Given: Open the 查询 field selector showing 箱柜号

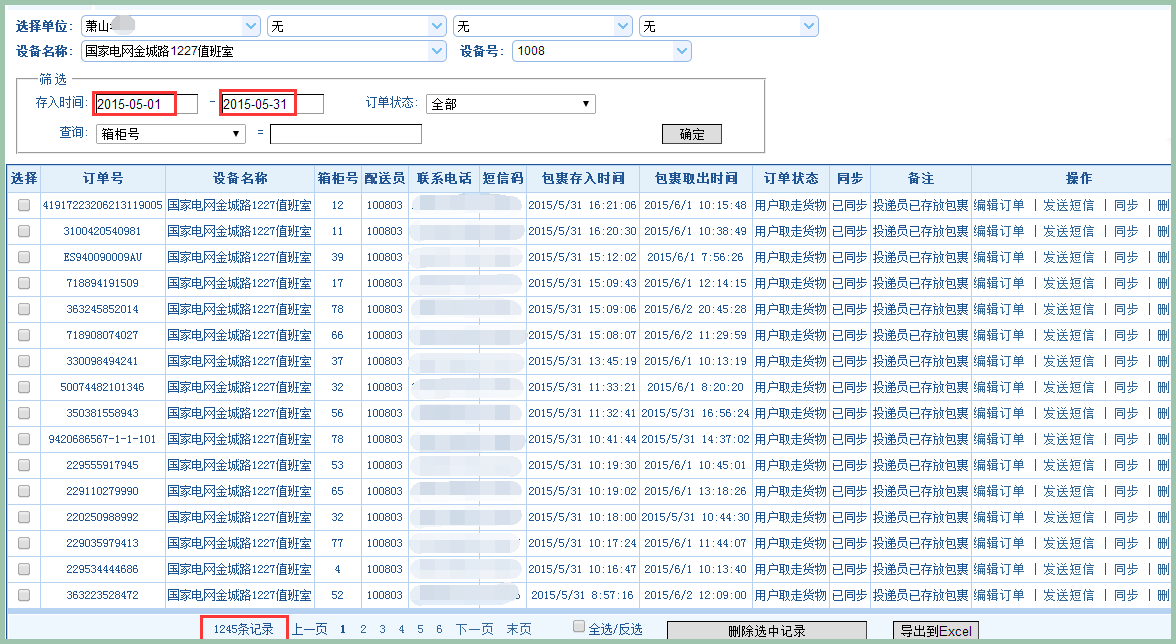Looking at the screenshot, I should (x=170, y=134).
